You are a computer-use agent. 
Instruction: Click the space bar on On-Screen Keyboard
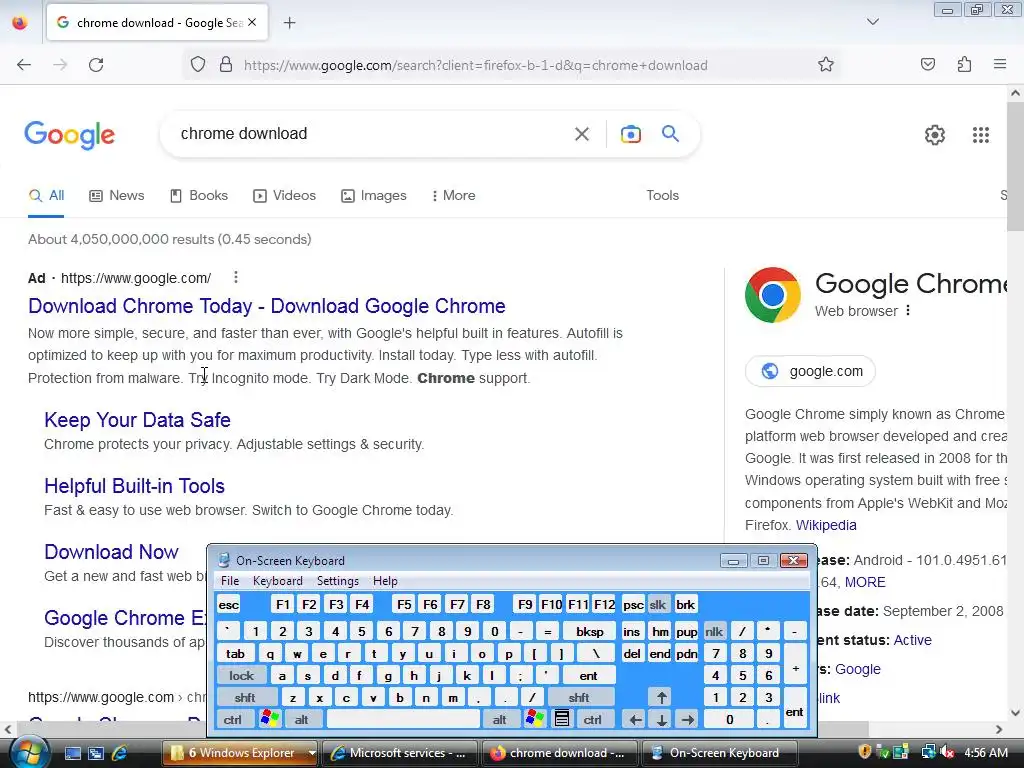click(x=403, y=719)
